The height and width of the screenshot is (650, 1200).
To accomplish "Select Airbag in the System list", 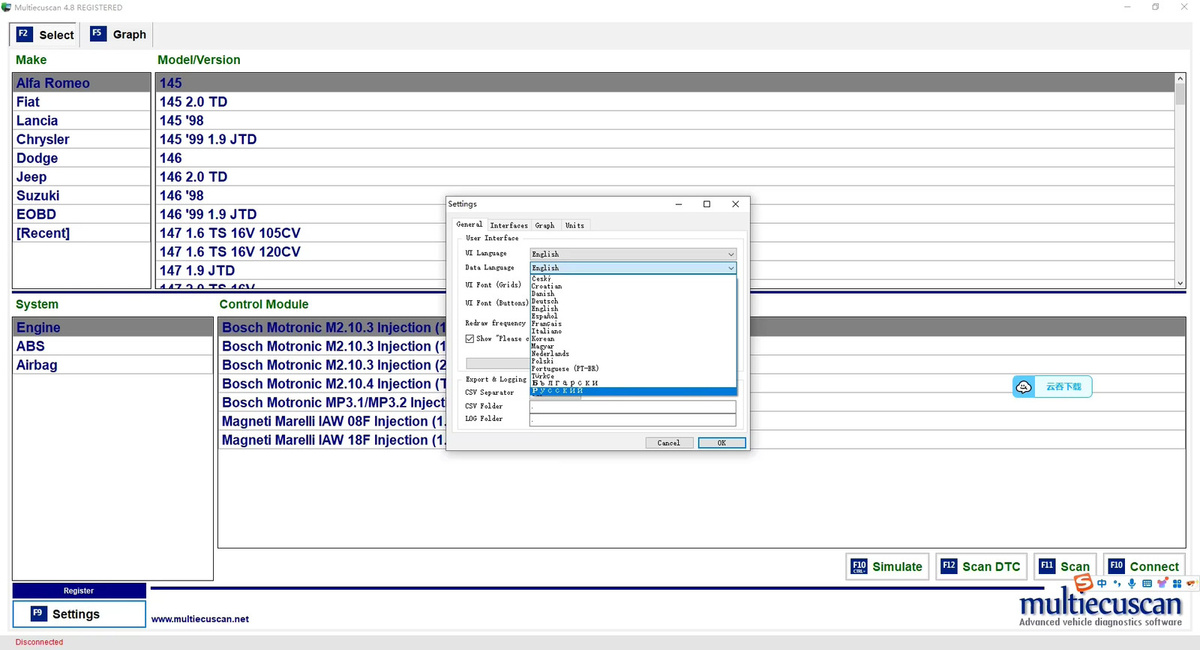I will (113, 365).
